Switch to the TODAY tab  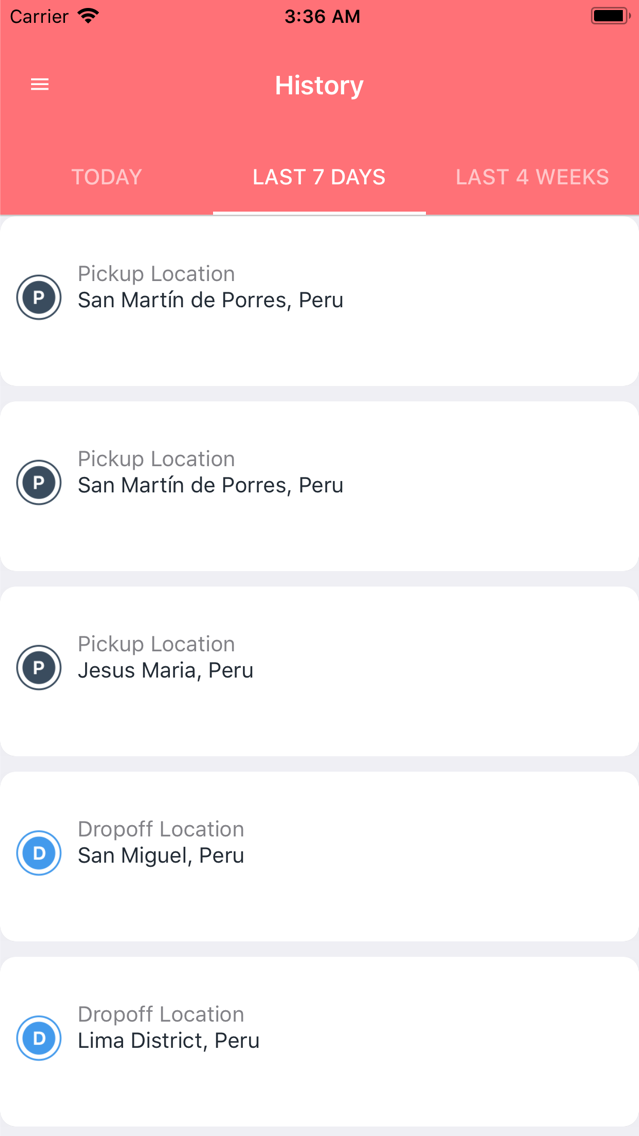[106, 177]
